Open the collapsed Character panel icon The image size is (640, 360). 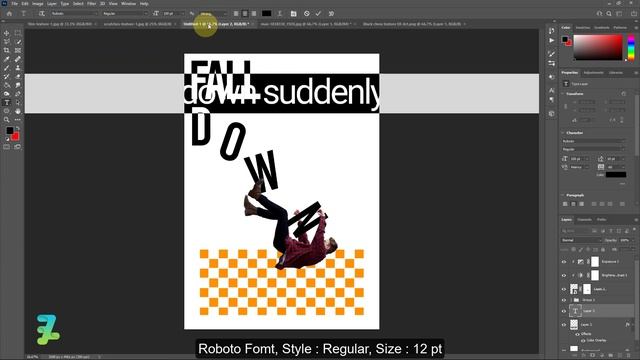[x=552, y=90]
